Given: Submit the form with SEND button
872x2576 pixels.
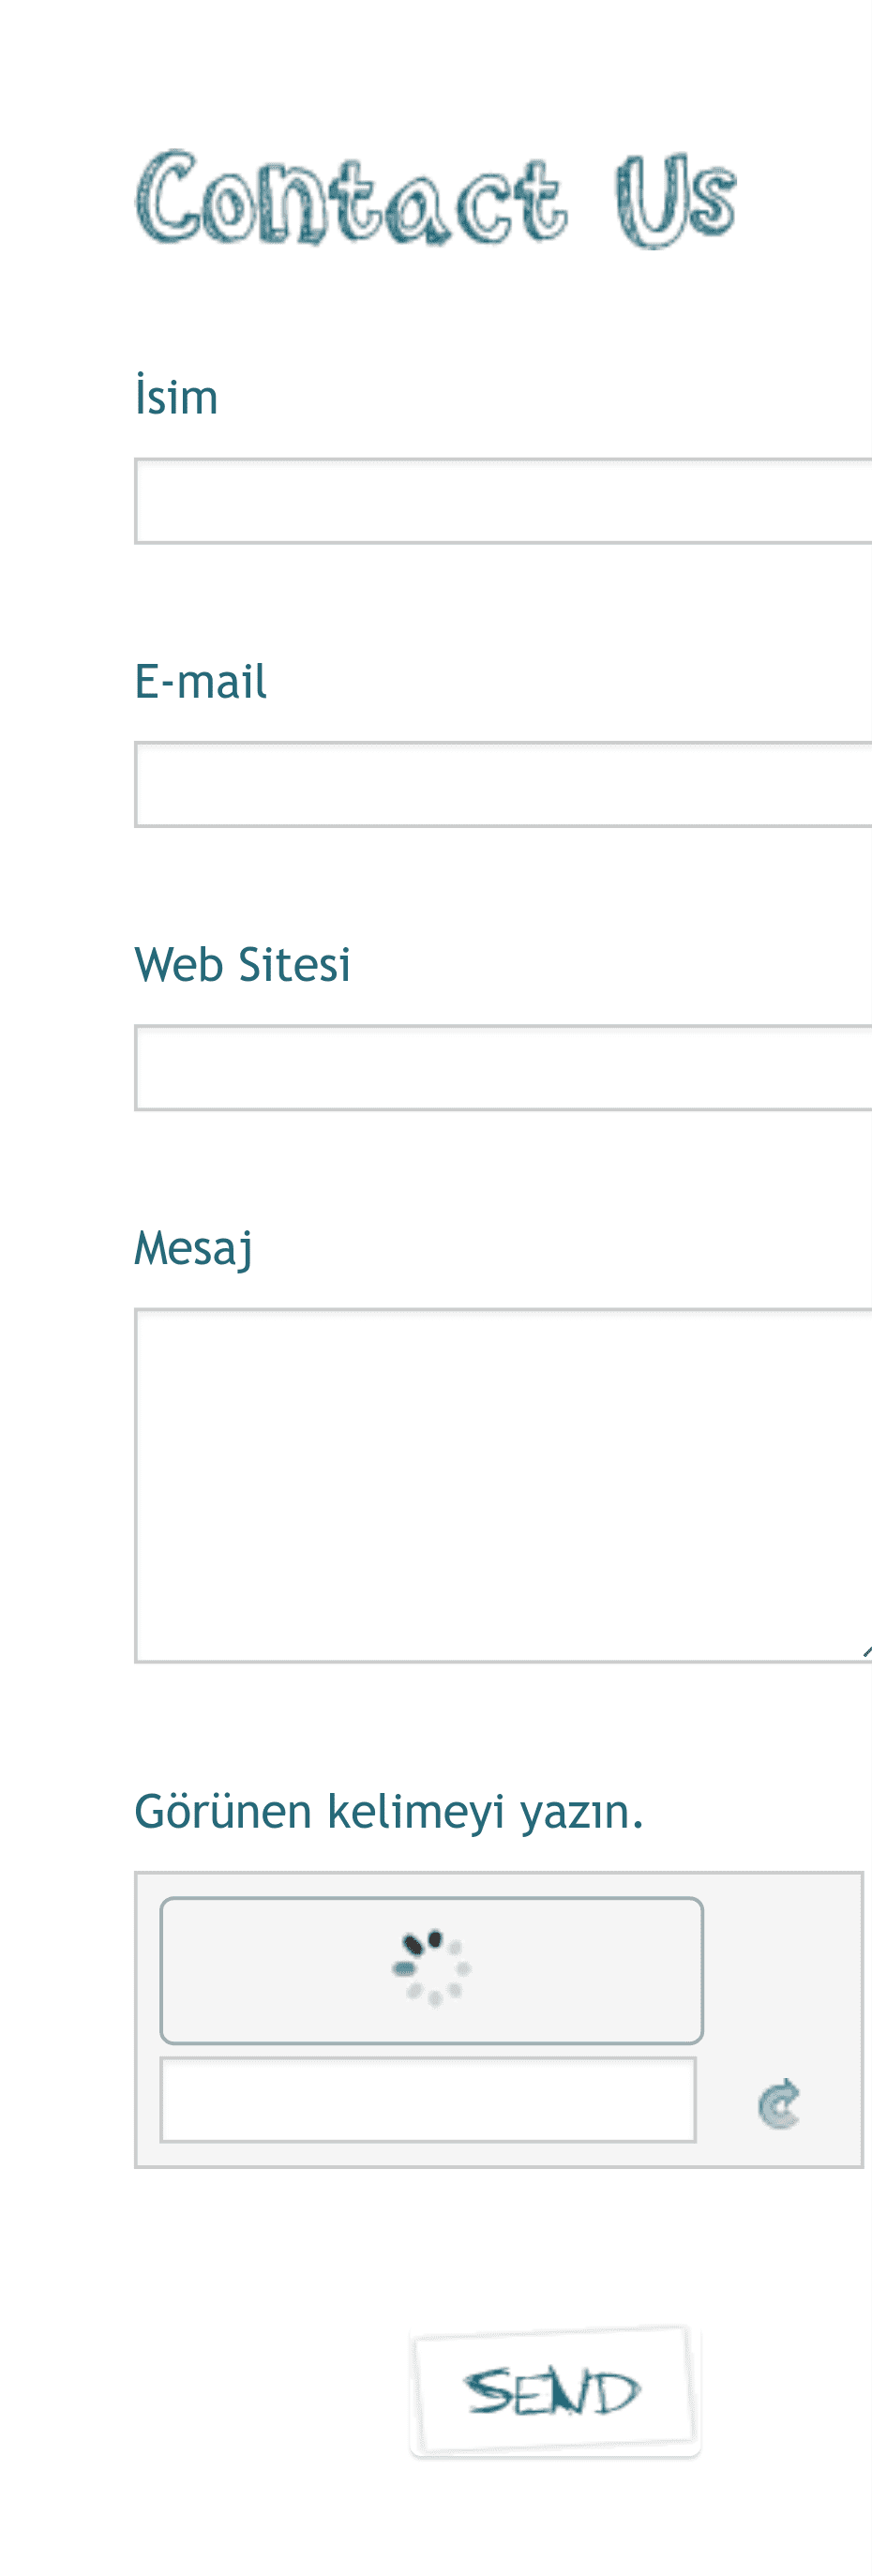Looking at the screenshot, I should pos(555,2391).
